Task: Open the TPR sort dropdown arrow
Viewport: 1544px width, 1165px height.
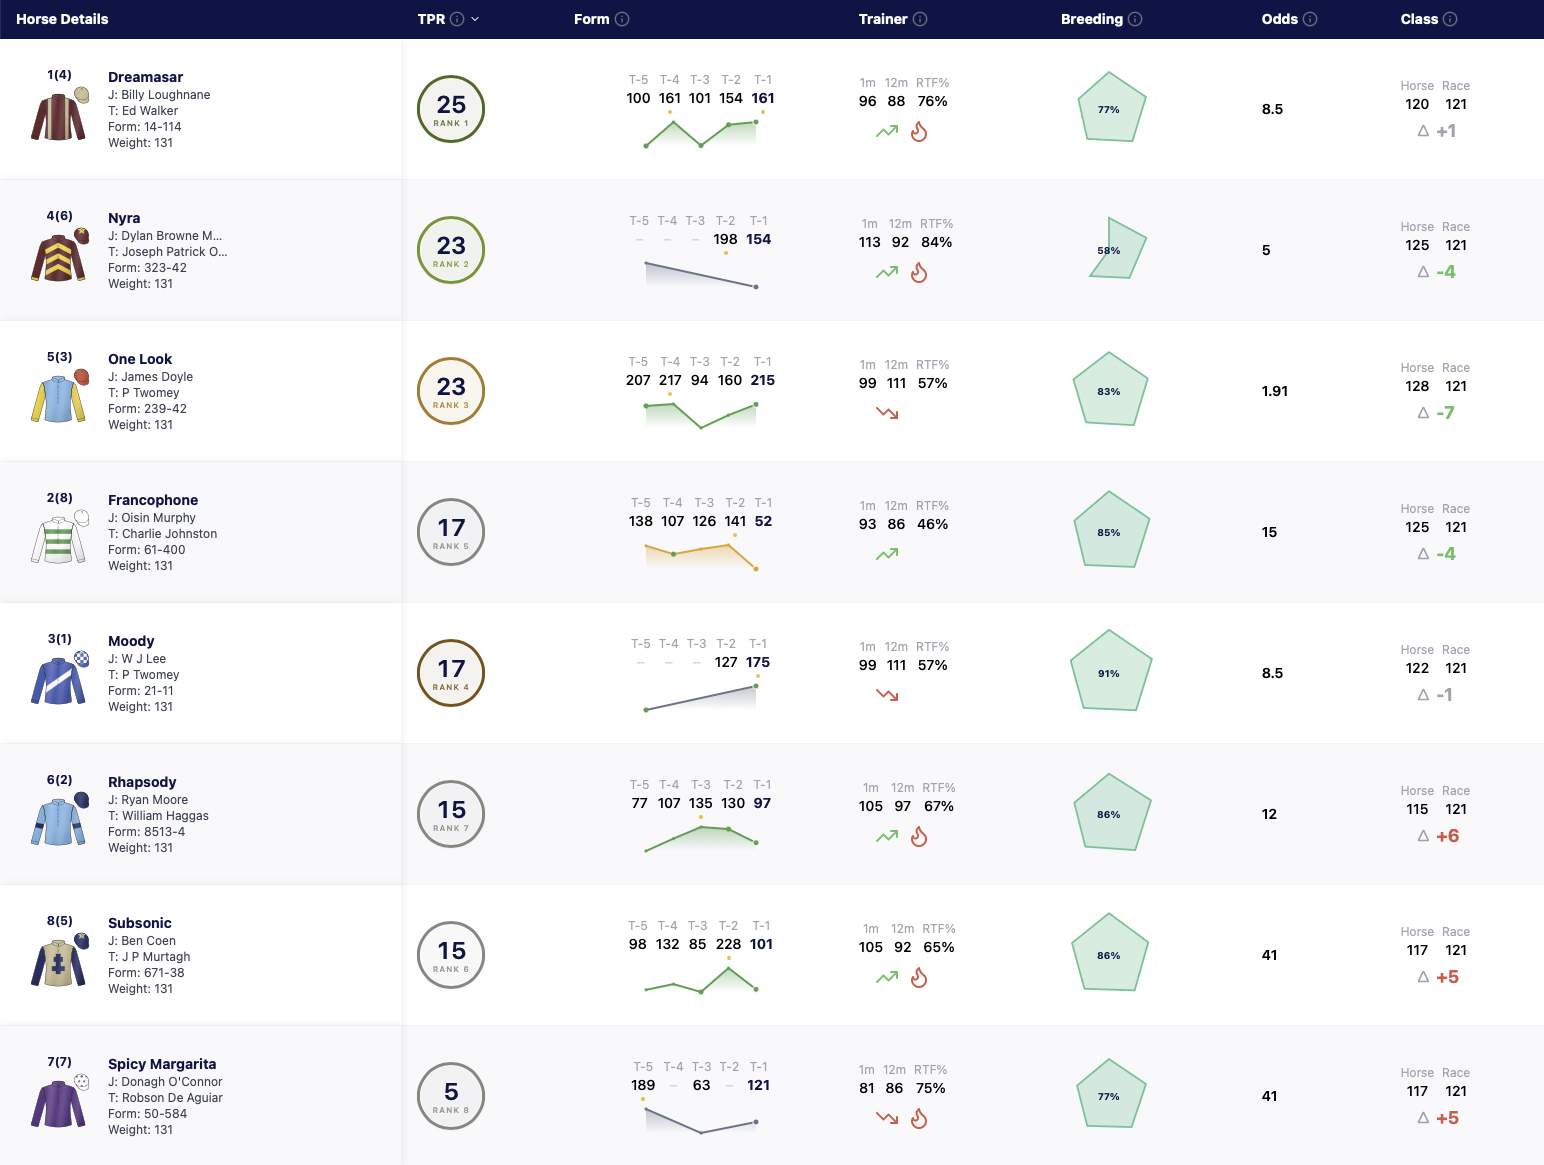Action: [x=475, y=19]
